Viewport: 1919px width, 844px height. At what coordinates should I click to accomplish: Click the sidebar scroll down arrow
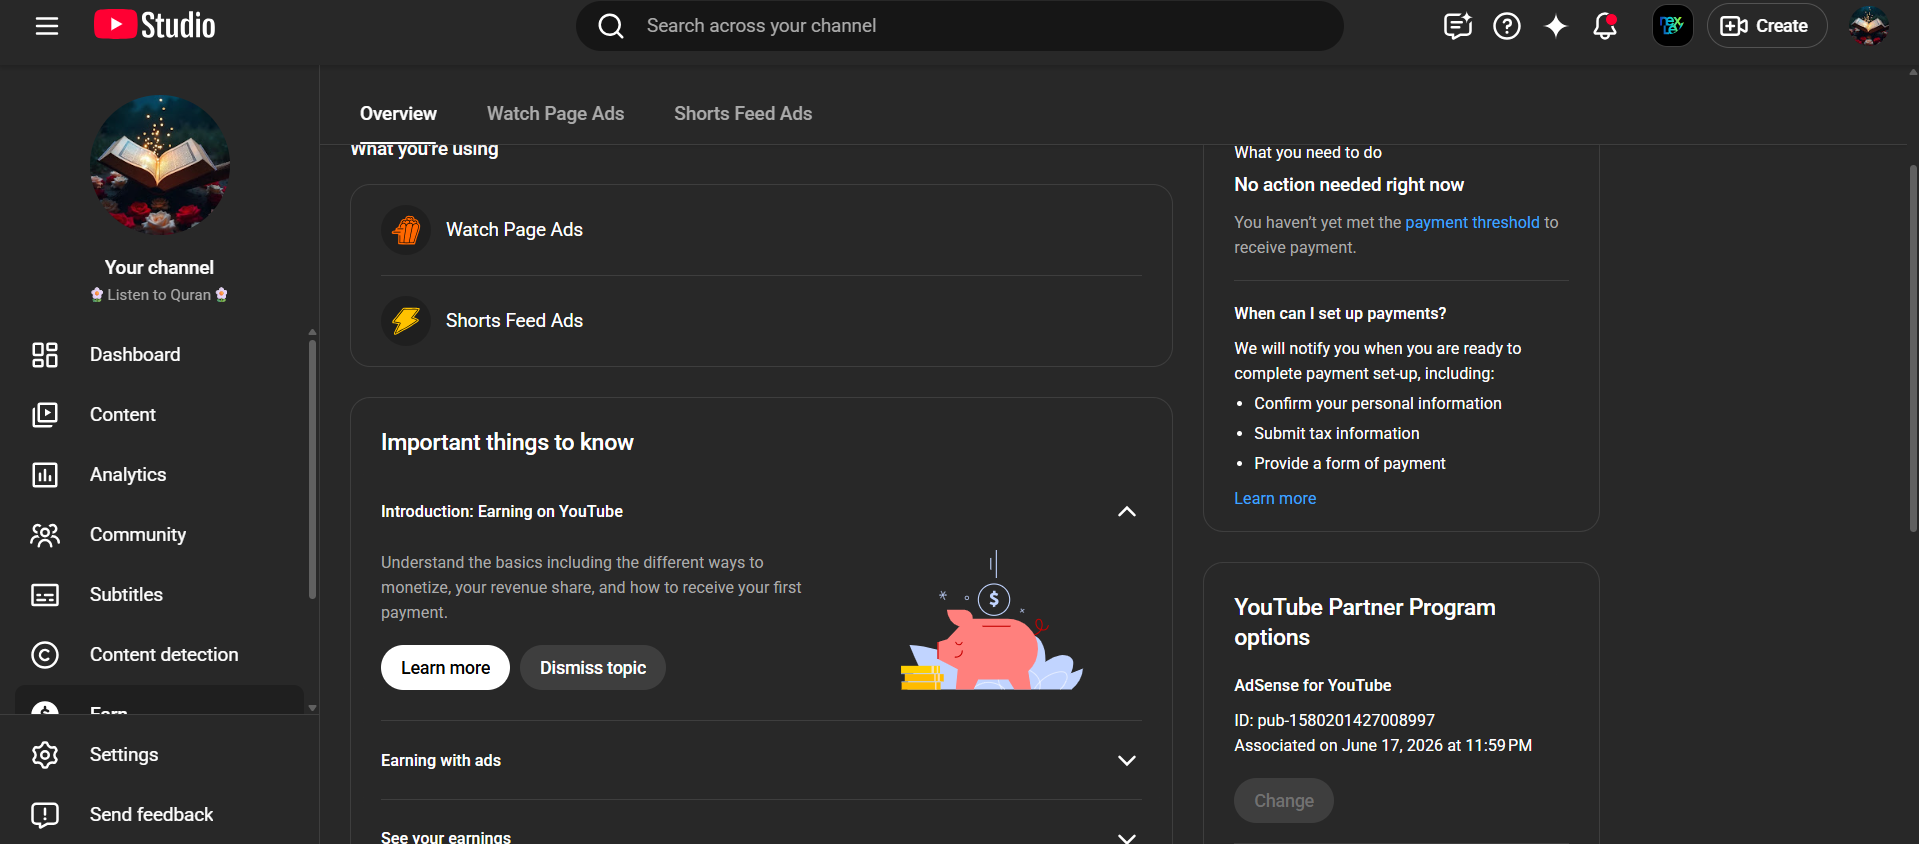click(x=313, y=708)
